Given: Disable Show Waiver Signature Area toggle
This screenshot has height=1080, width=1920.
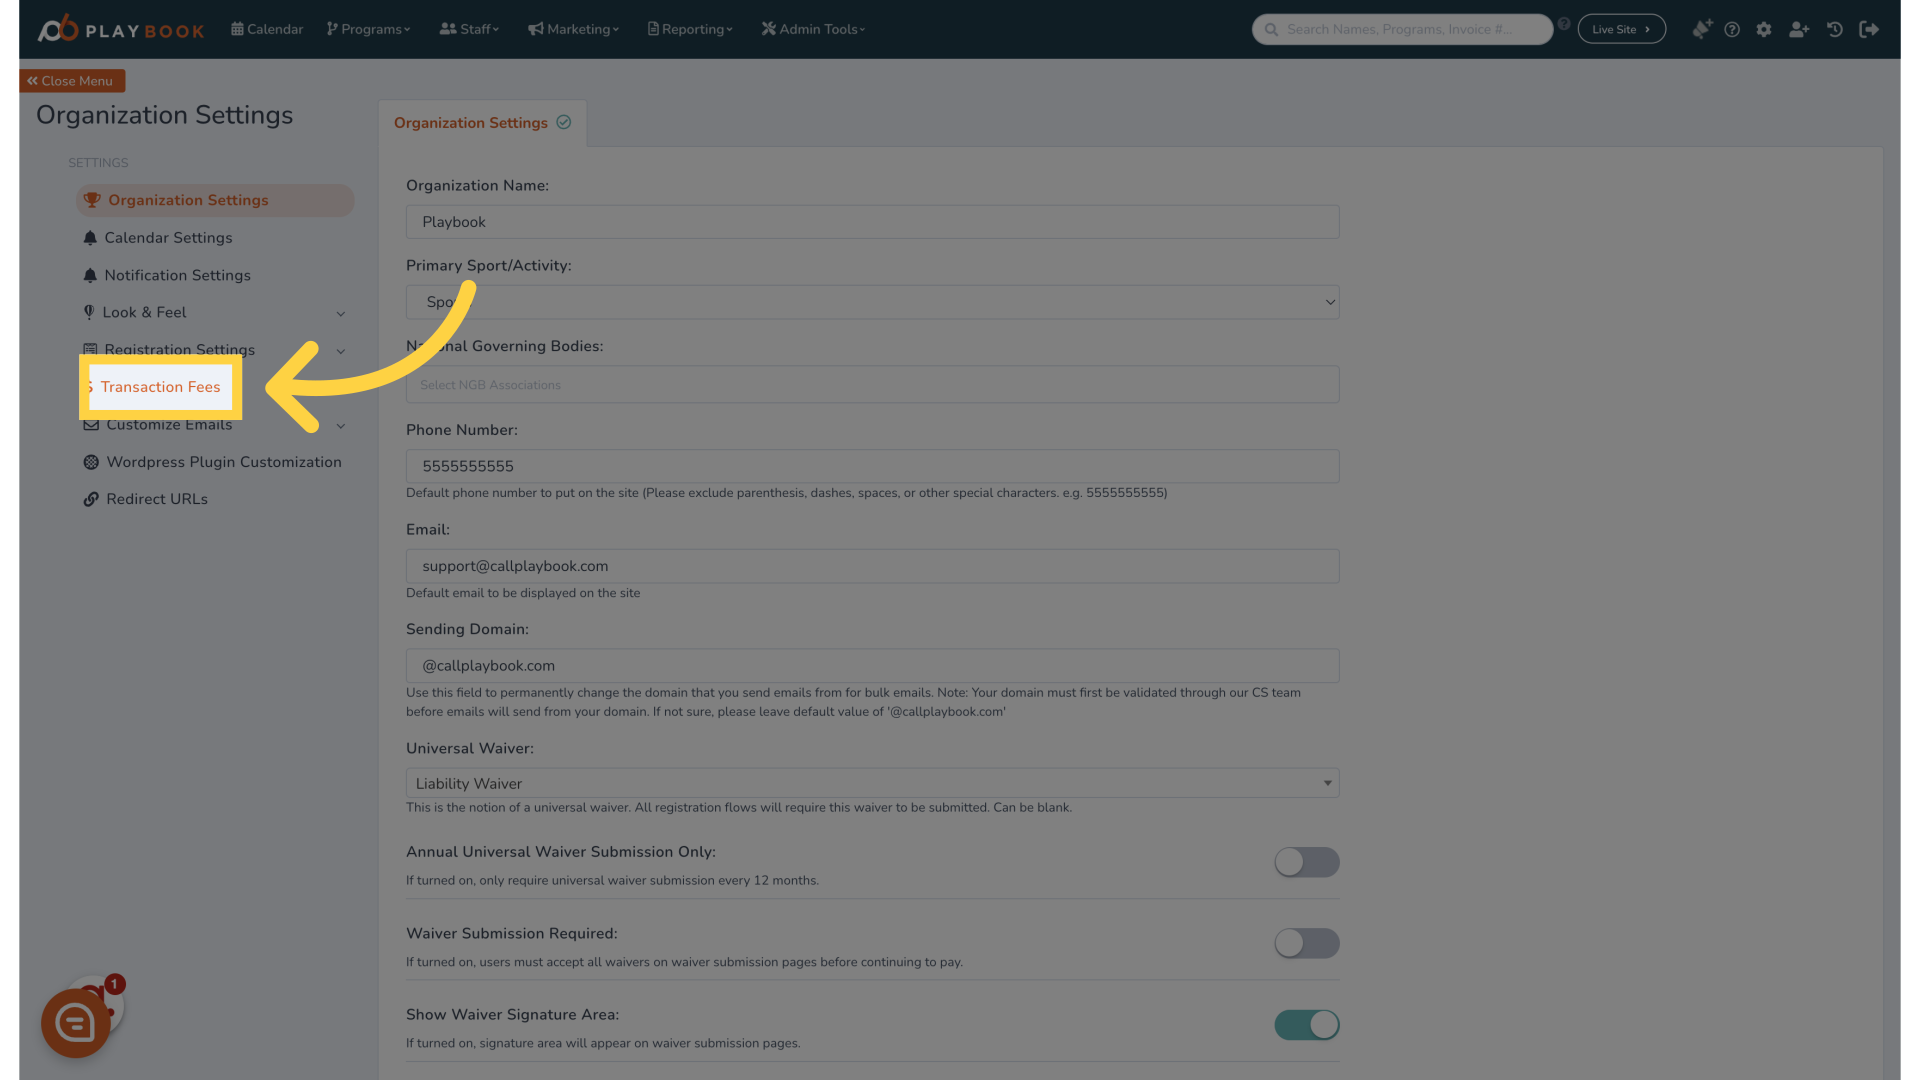Looking at the screenshot, I should (1305, 1025).
